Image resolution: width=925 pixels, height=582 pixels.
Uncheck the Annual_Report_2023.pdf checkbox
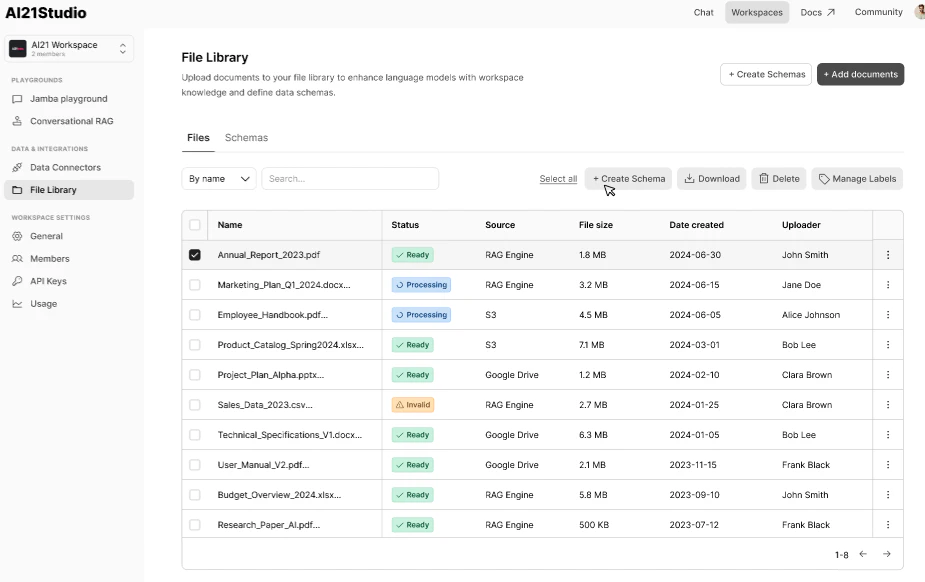(195, 255)
